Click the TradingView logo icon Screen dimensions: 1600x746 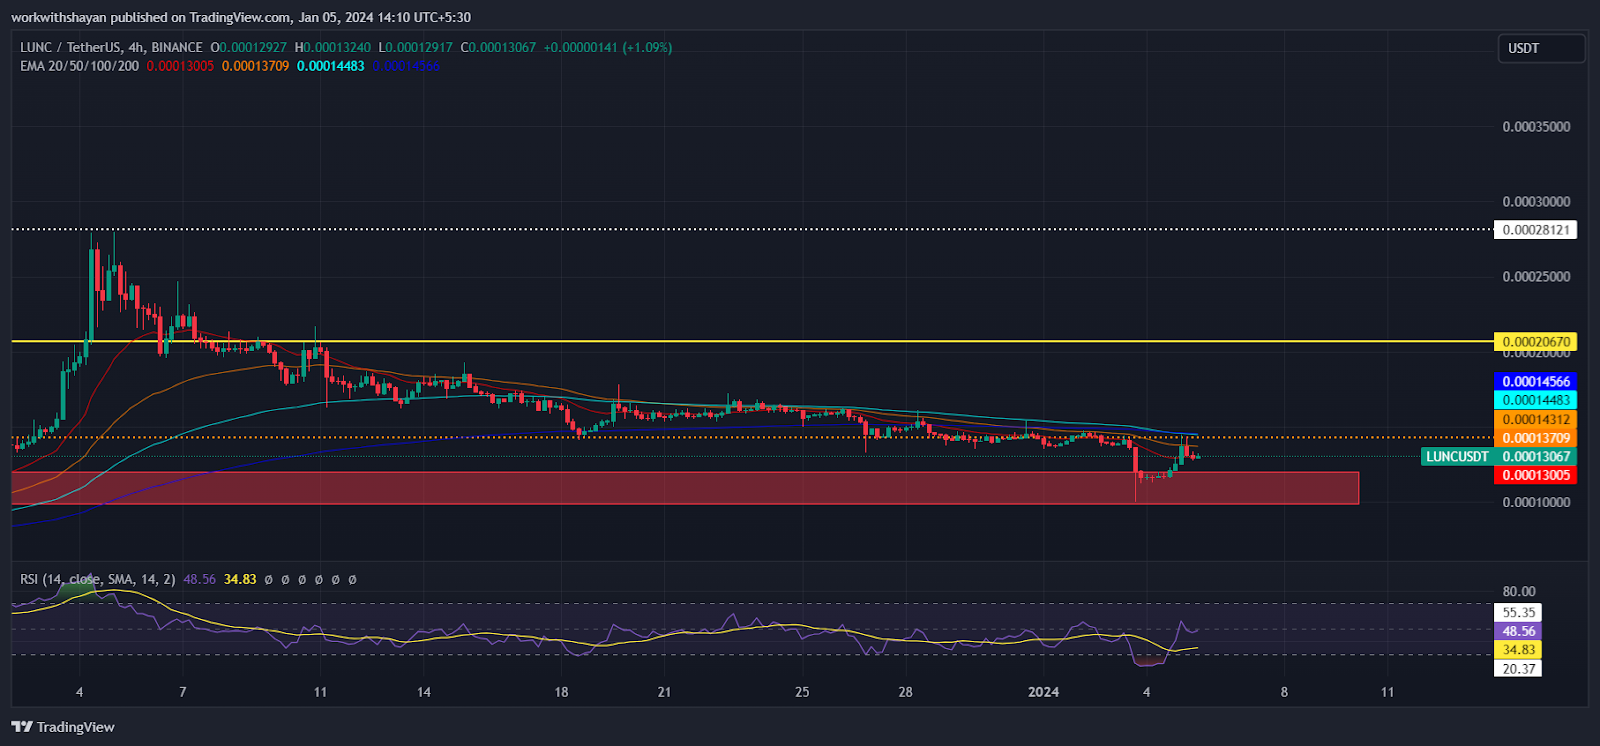(x=22, y=727)
